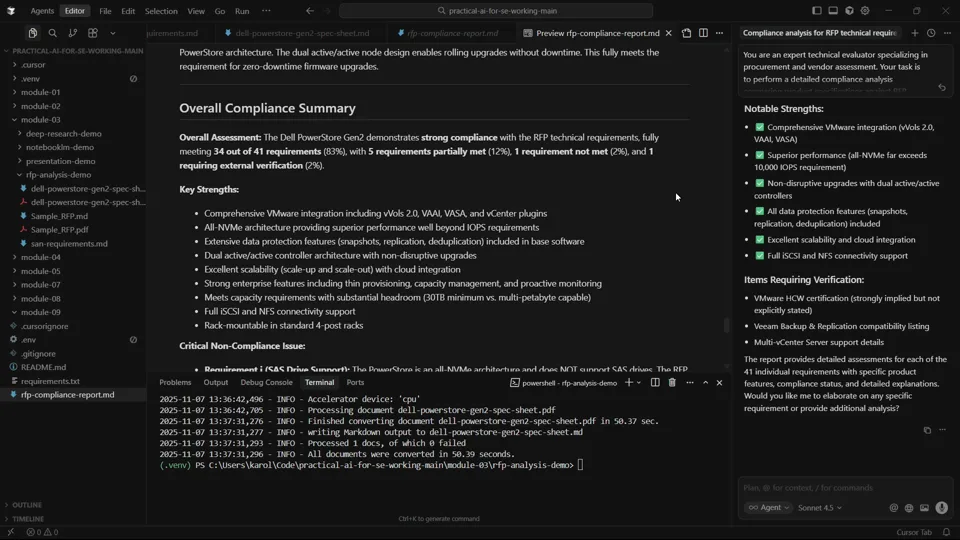Open the File menu
This screenshot has width=960, height=540.
(x=105, y=11)
